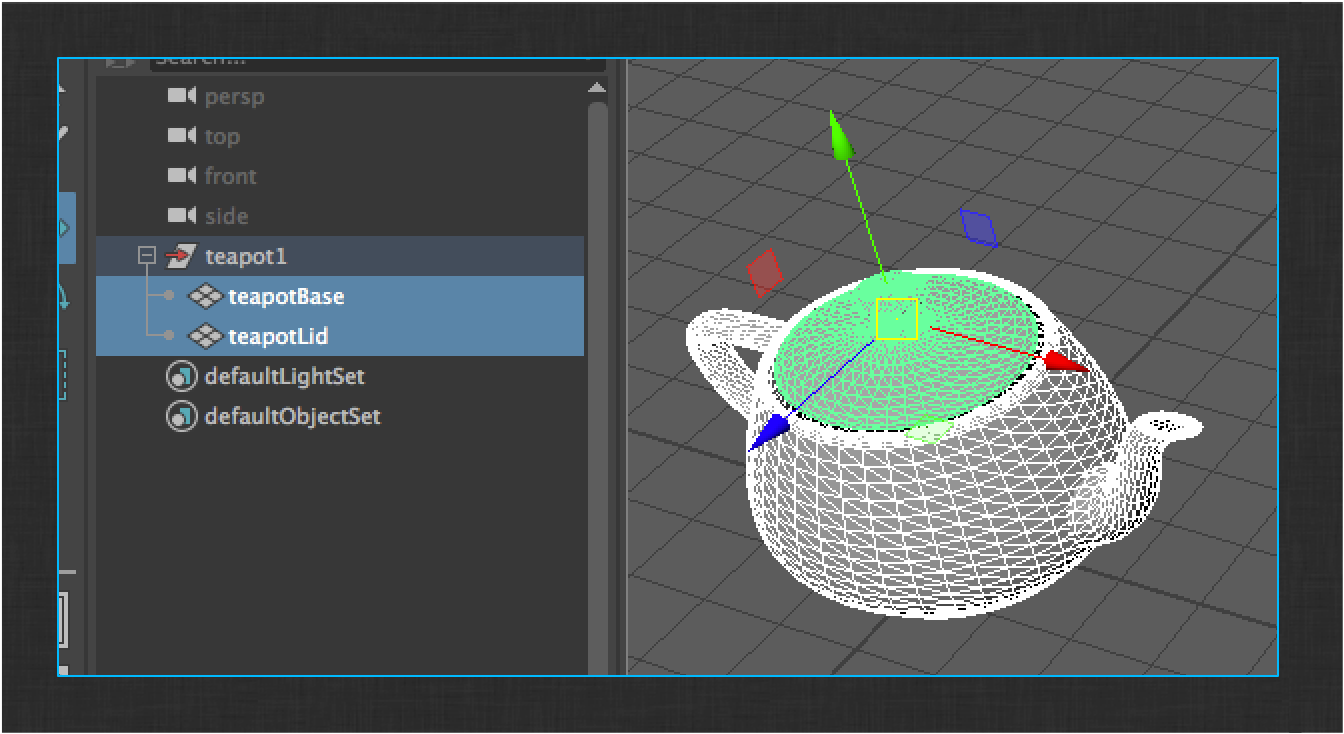Click the set icon beside defaultLightSet
The image size is (1344, 734).
(x=181, y=377)
